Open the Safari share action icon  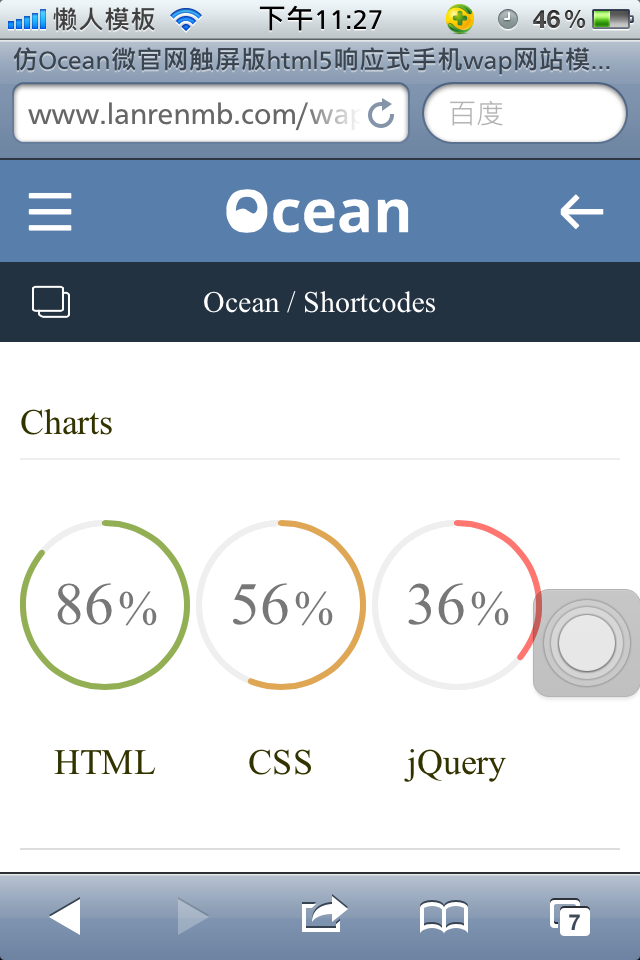click(x=324, y=915)
